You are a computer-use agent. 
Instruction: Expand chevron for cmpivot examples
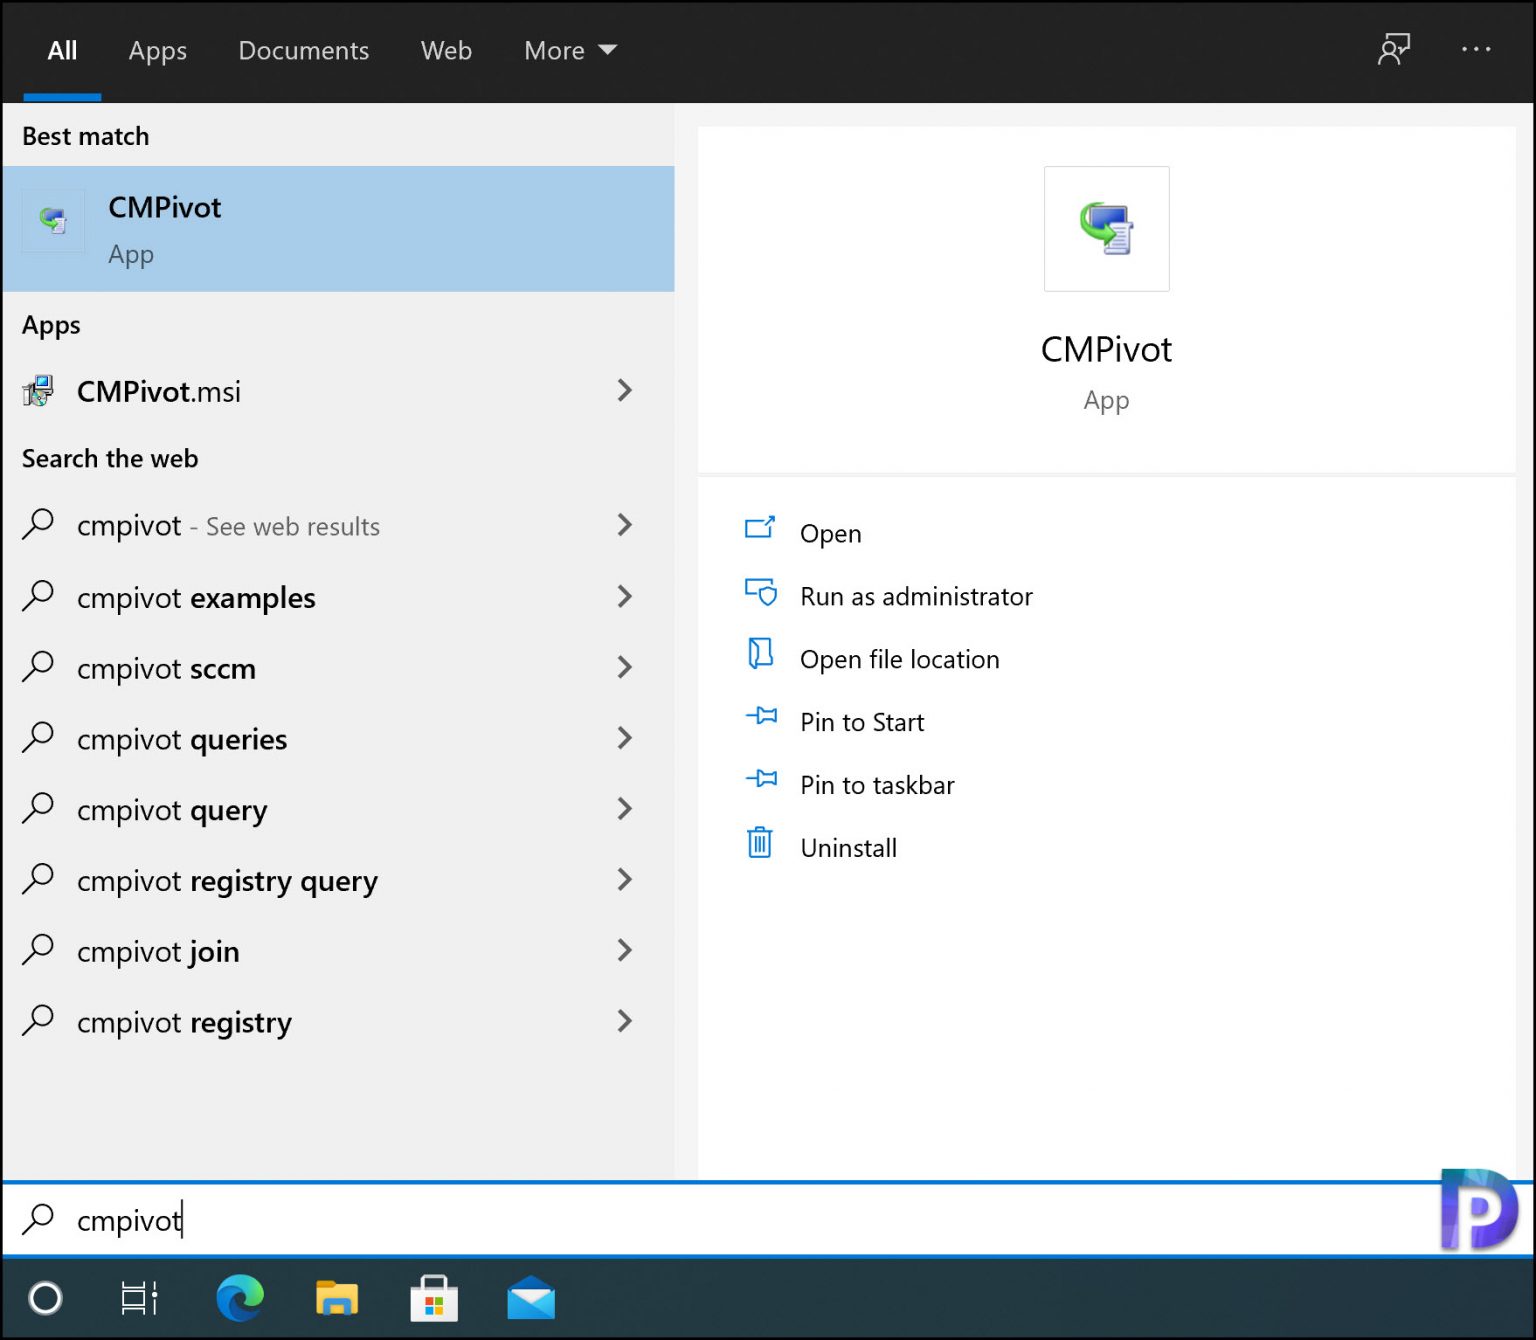coord(625,597)
